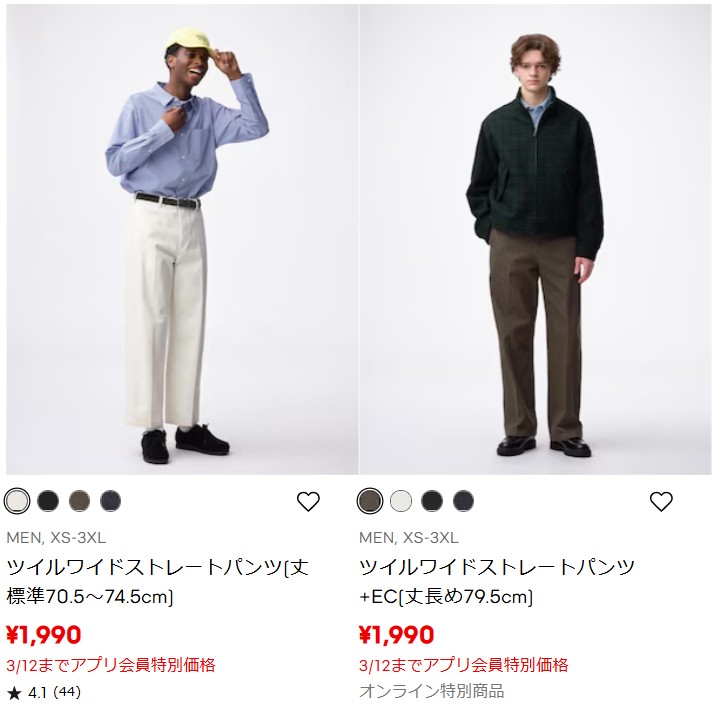Open ツイルワイドストレートパンツ+EC 丈長め product title
Image resolution: width=716 pixels, height=704 pixels.
coord(497,582)
